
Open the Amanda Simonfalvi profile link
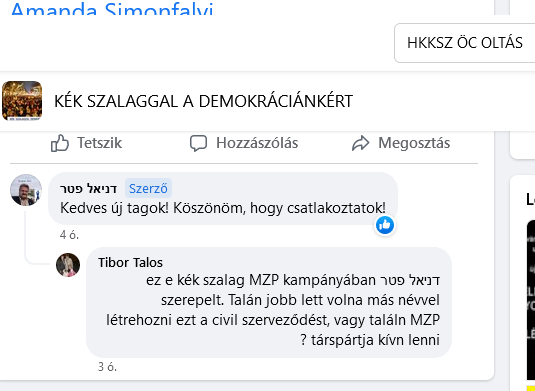point(112,8)
